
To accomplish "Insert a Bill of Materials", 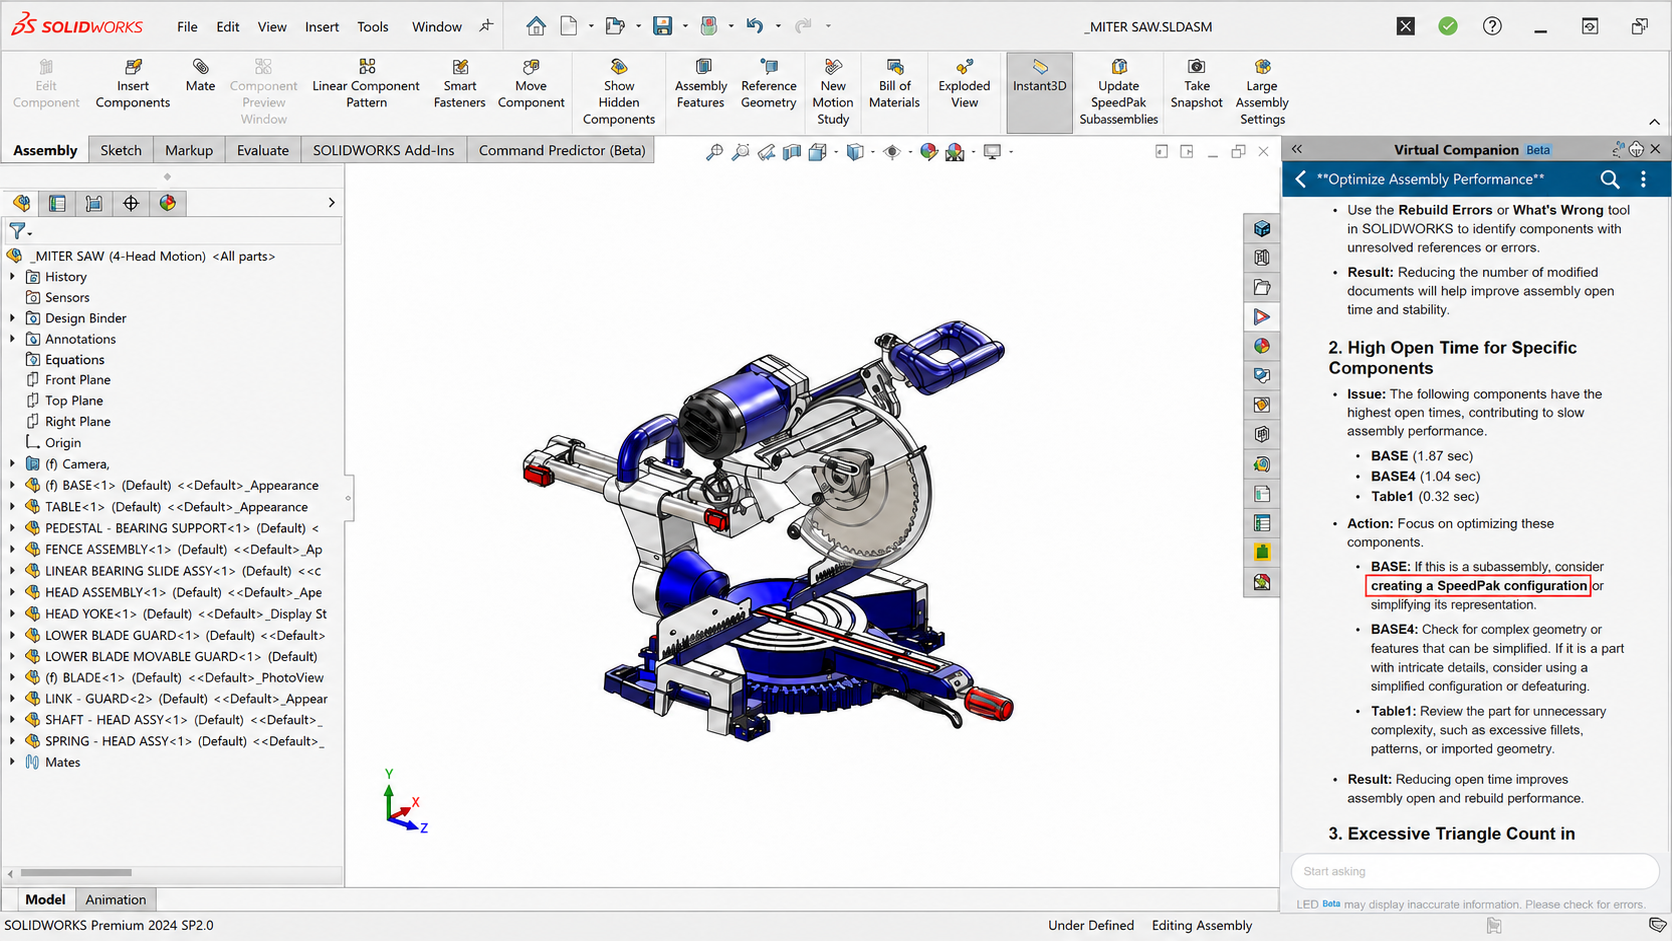I will coord(895,84).
